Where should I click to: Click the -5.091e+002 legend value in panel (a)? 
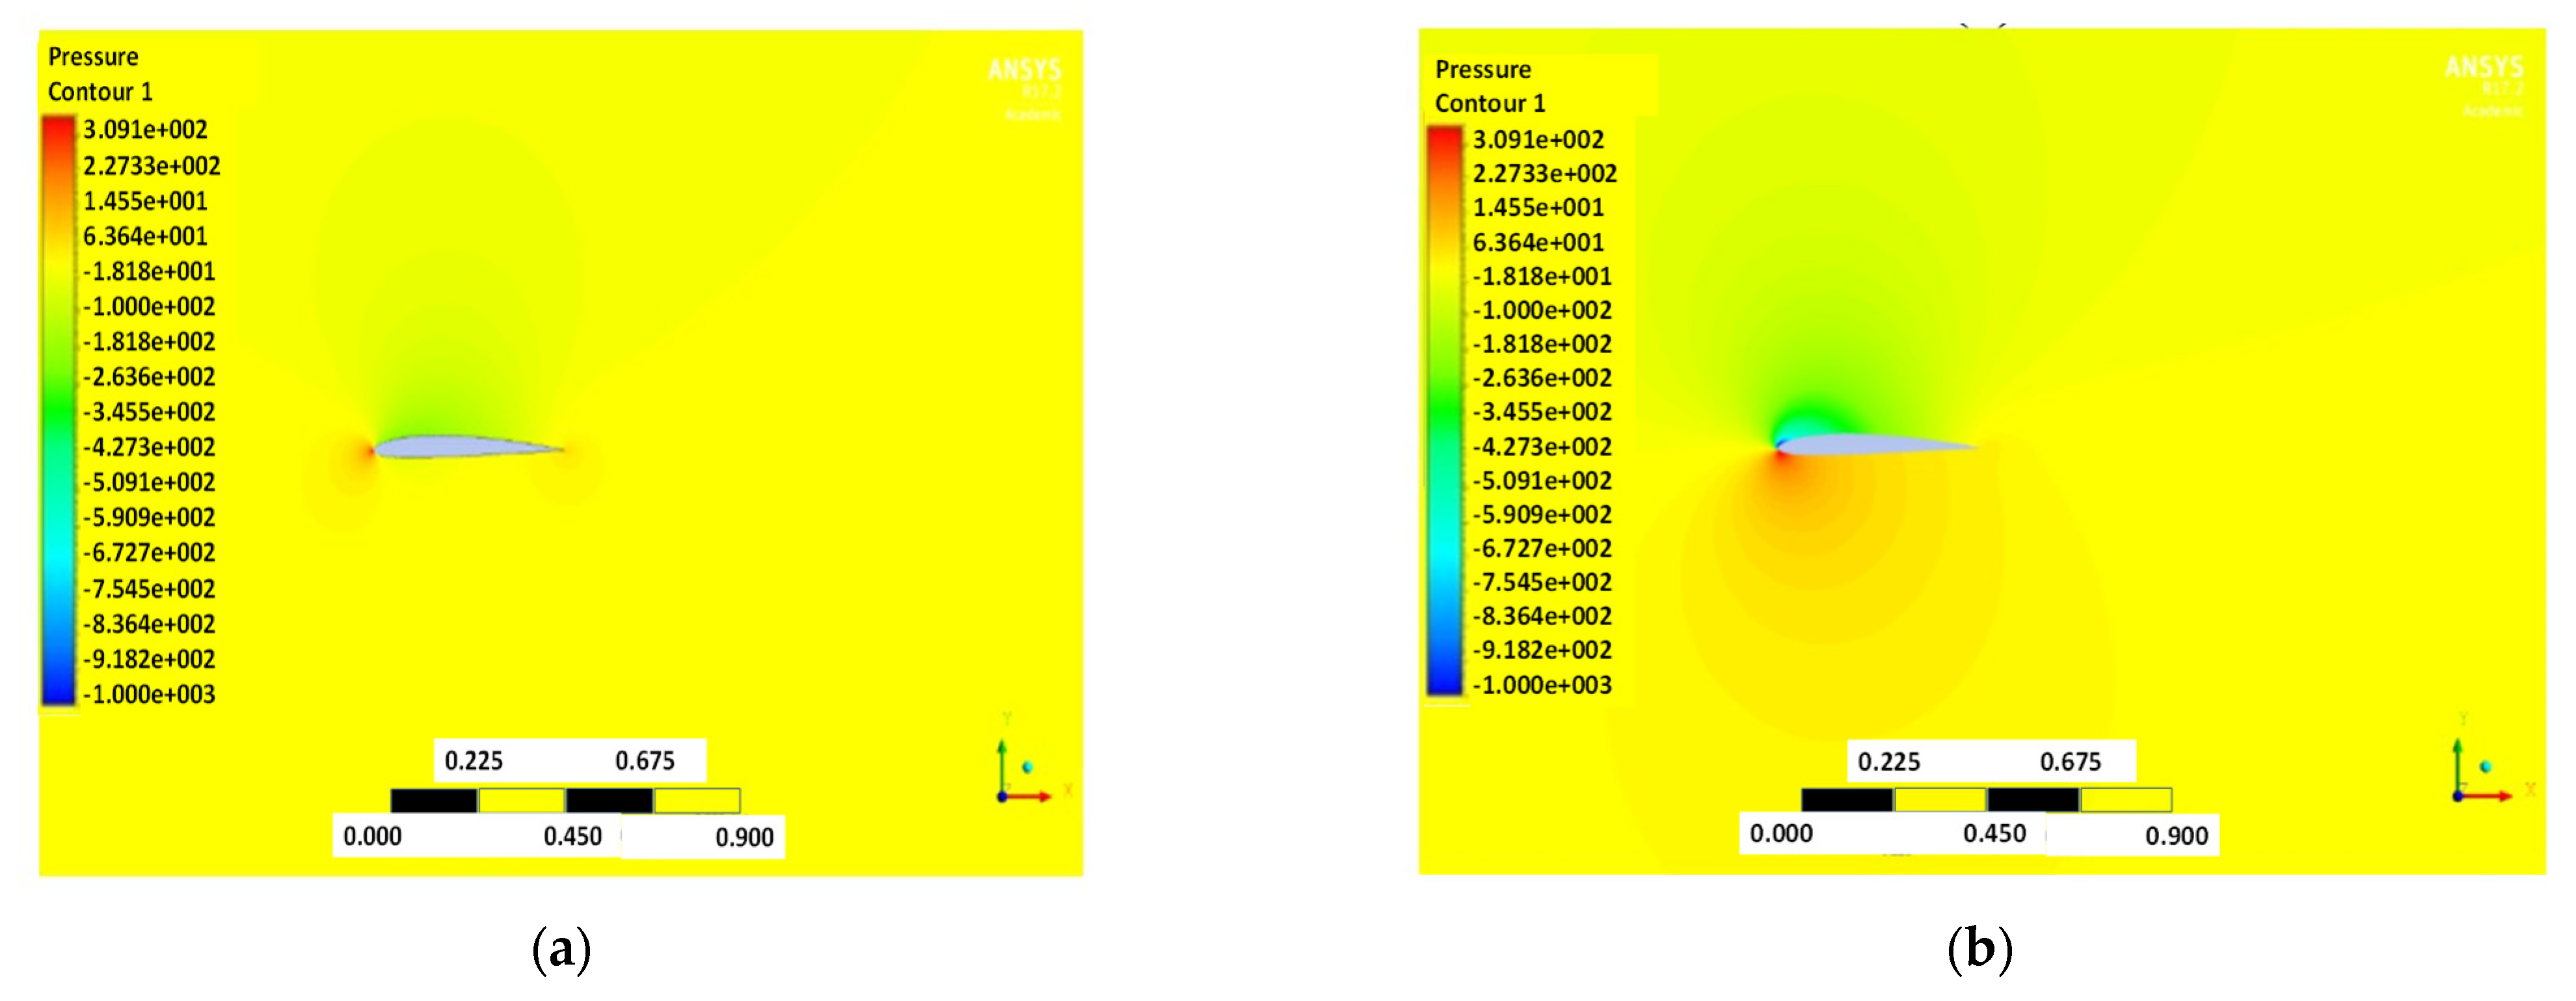pos(149,482)
